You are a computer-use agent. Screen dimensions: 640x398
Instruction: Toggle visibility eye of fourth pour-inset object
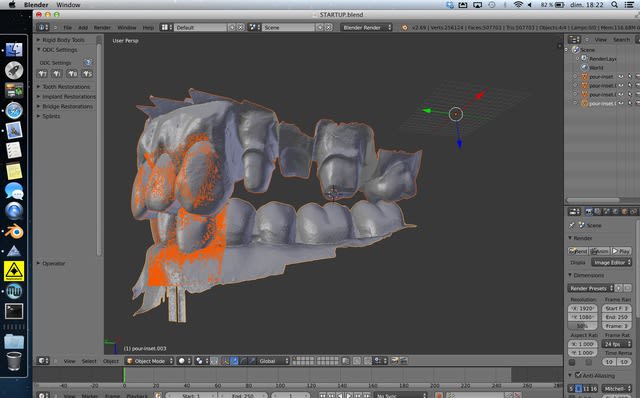click(621, 103)
